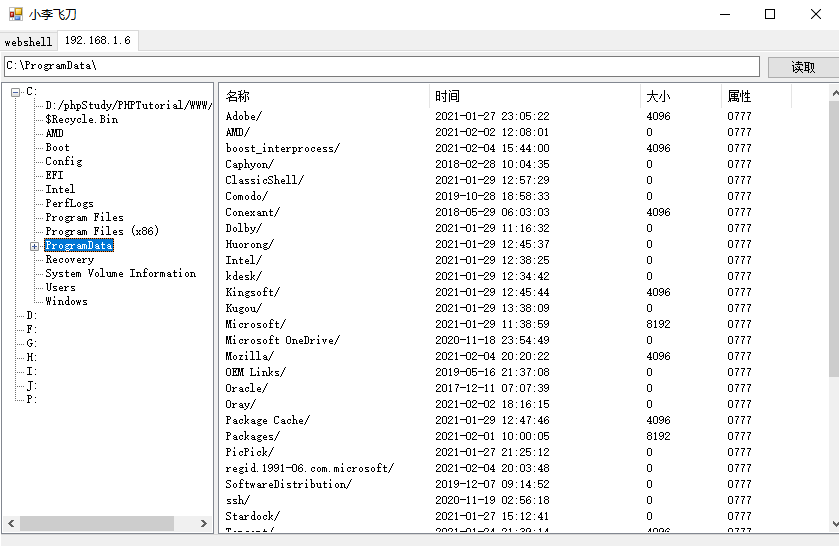Click the tree panel left scroll arrow

click(11, 524)
